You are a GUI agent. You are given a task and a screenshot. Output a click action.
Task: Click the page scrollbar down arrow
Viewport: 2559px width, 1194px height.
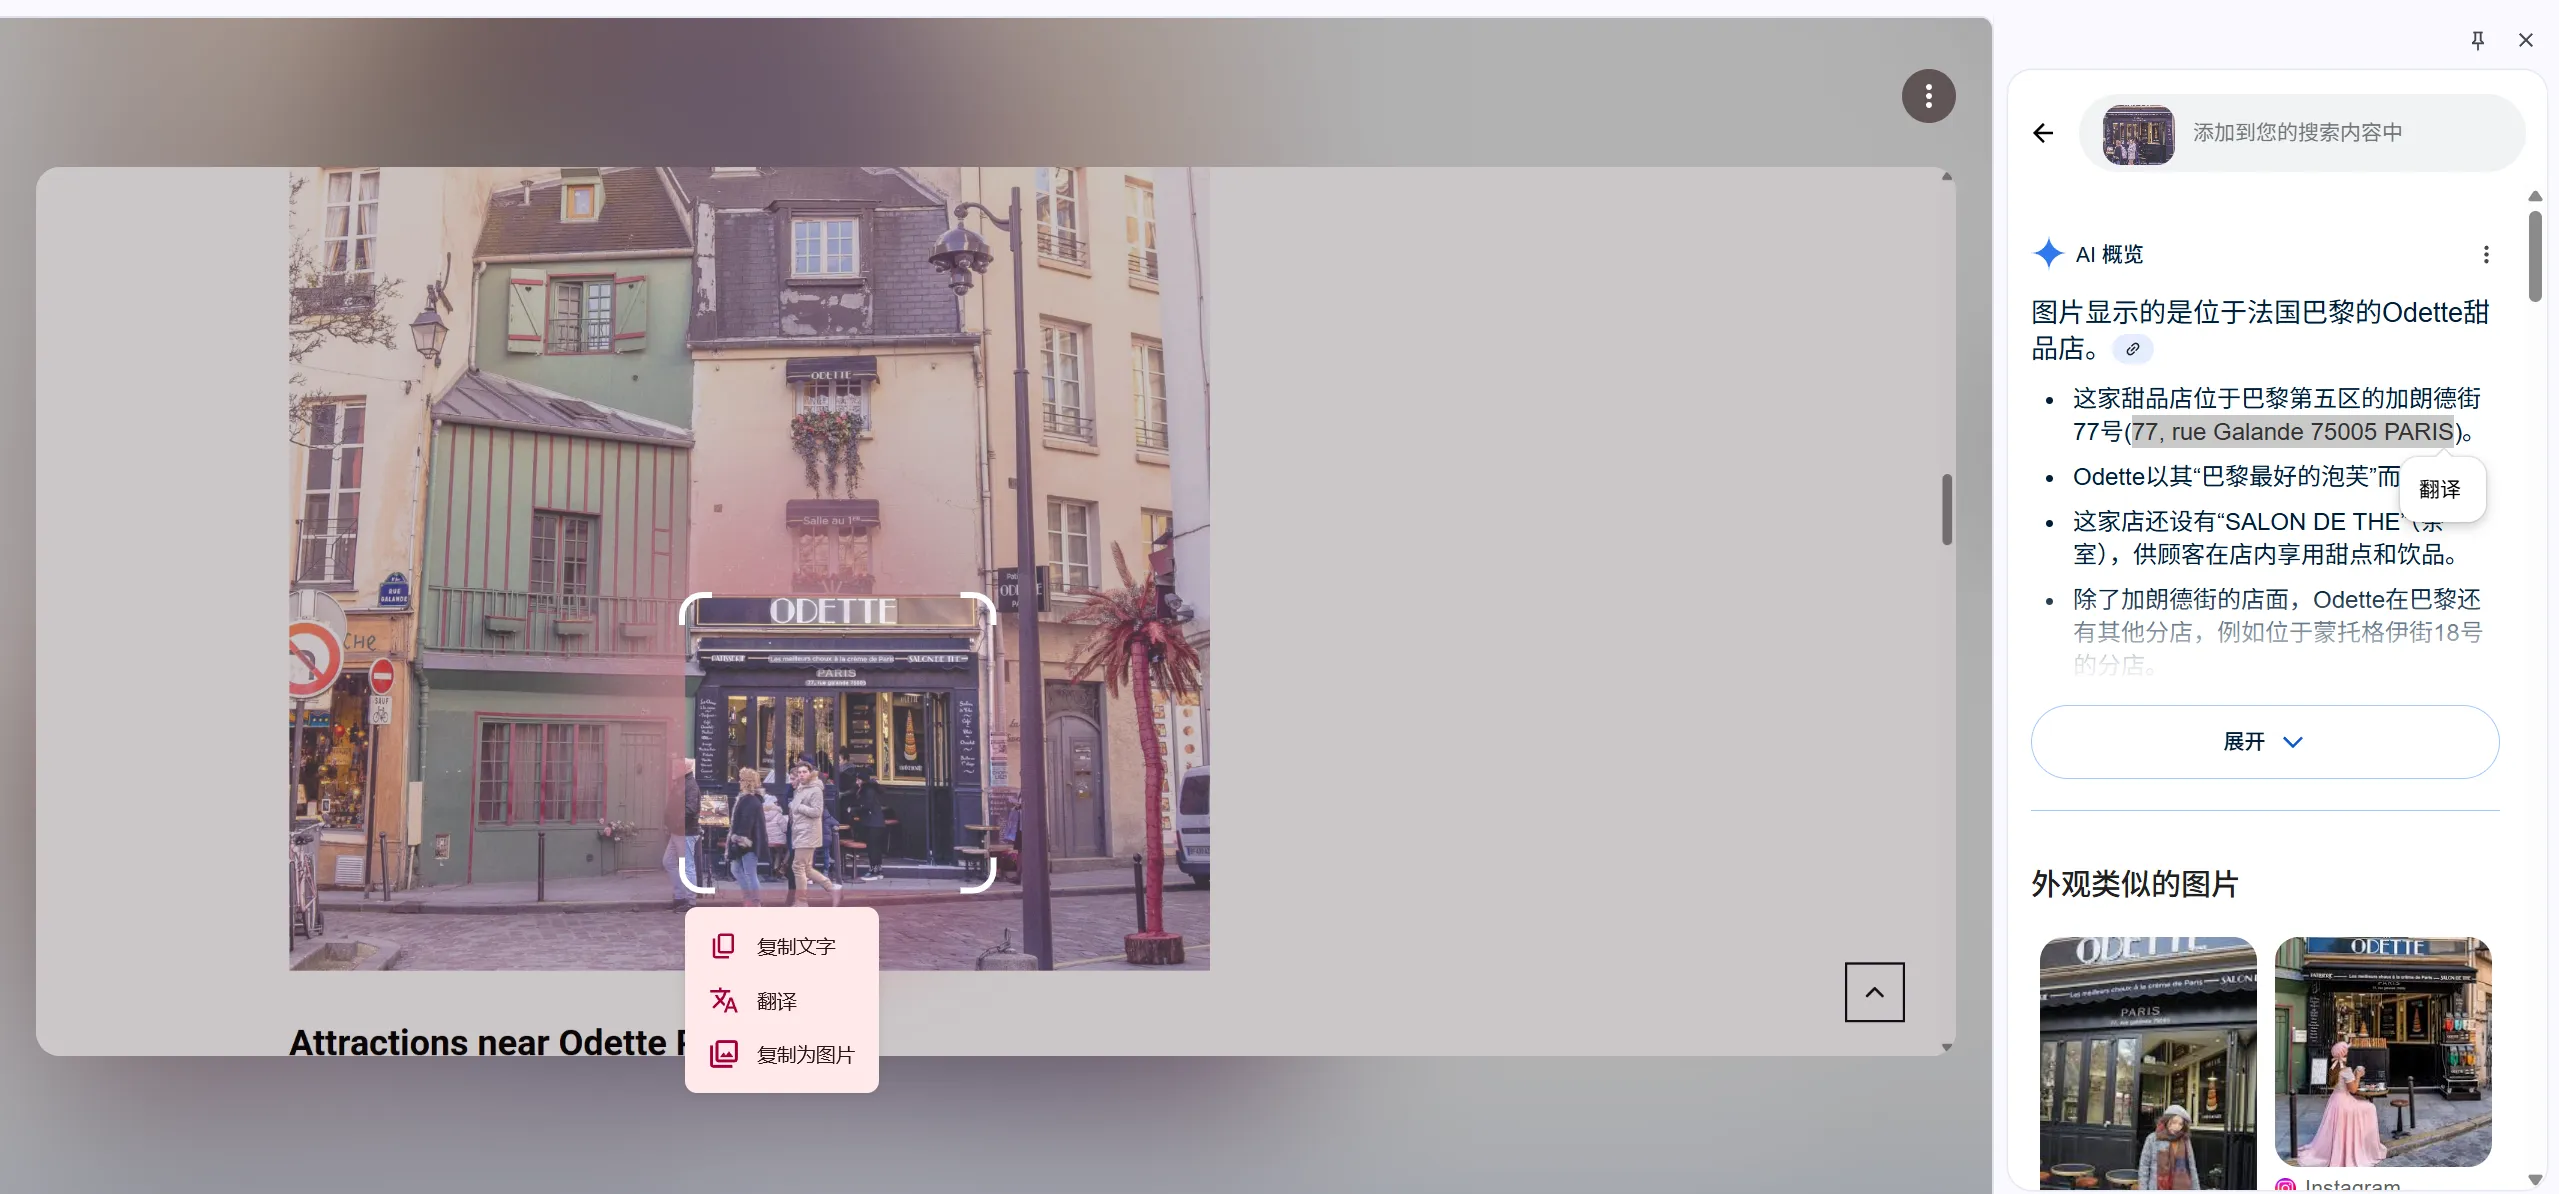click(1946, 1047)
